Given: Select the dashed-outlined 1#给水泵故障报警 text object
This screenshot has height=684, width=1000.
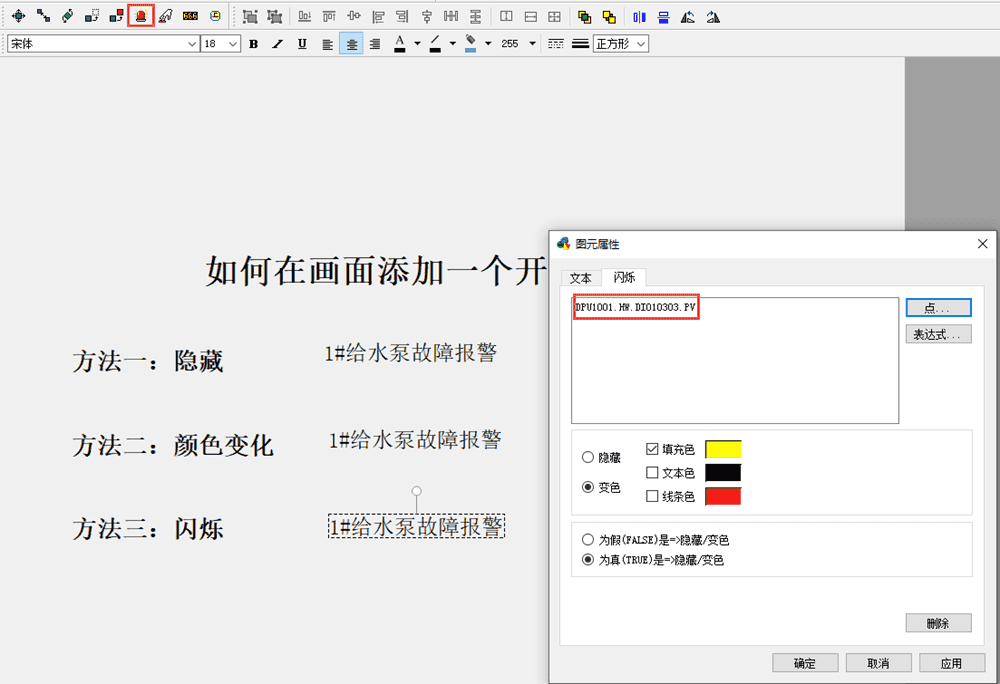Looking at the screenshot, I should [416, 526].
